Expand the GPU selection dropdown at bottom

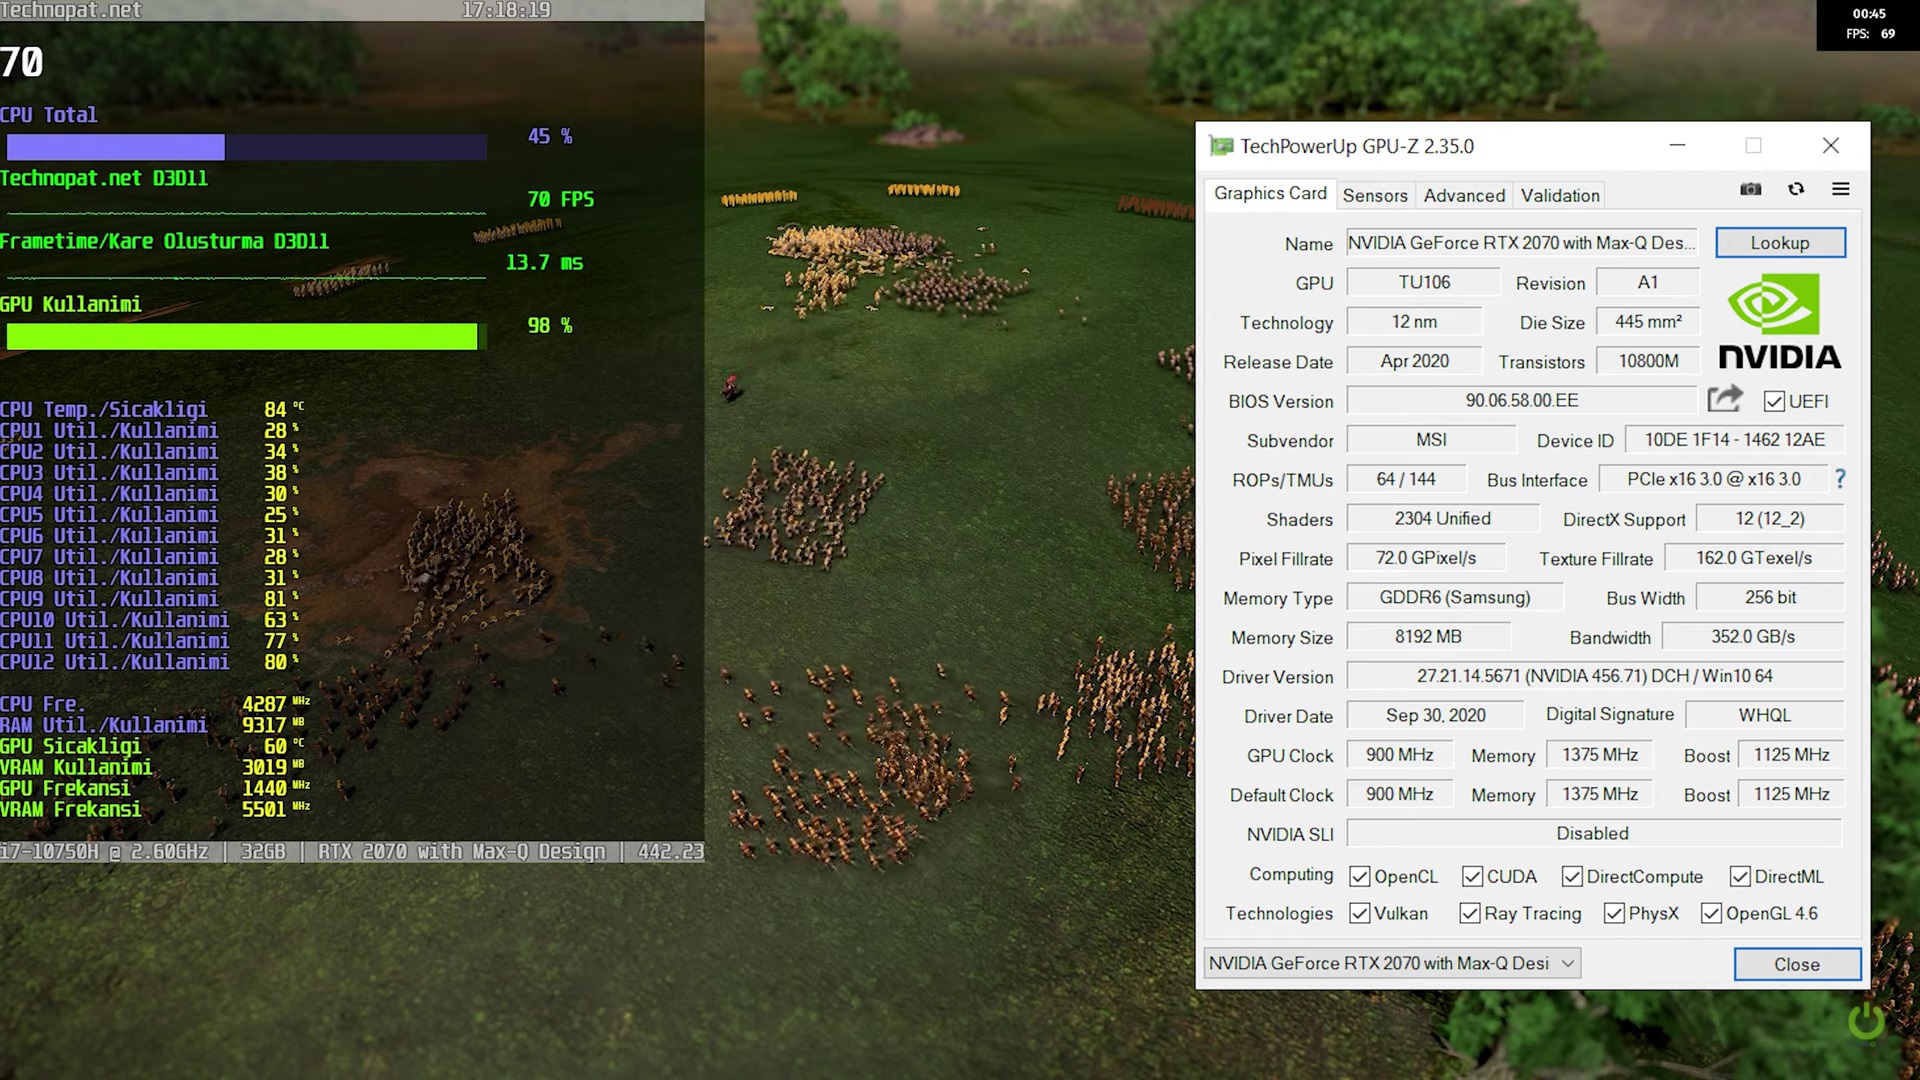coord(1568,963)
